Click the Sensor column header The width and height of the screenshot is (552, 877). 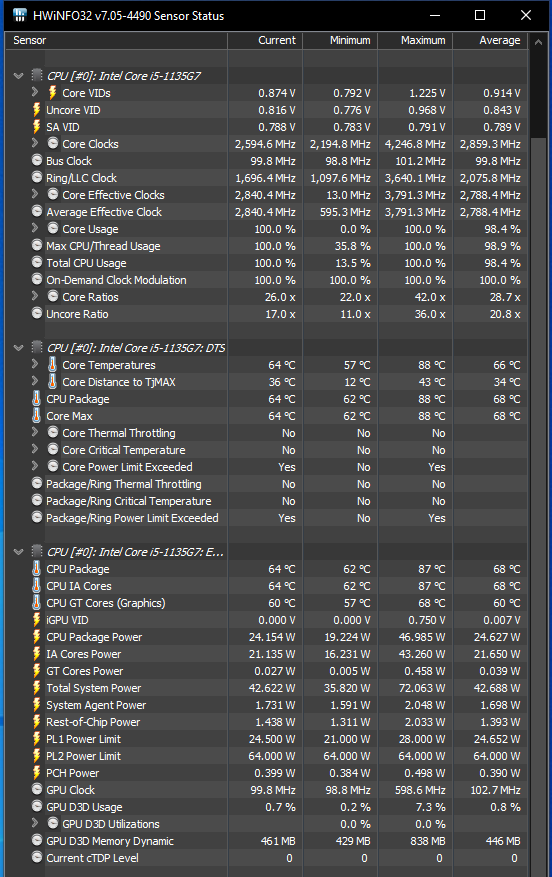point(116,40)
